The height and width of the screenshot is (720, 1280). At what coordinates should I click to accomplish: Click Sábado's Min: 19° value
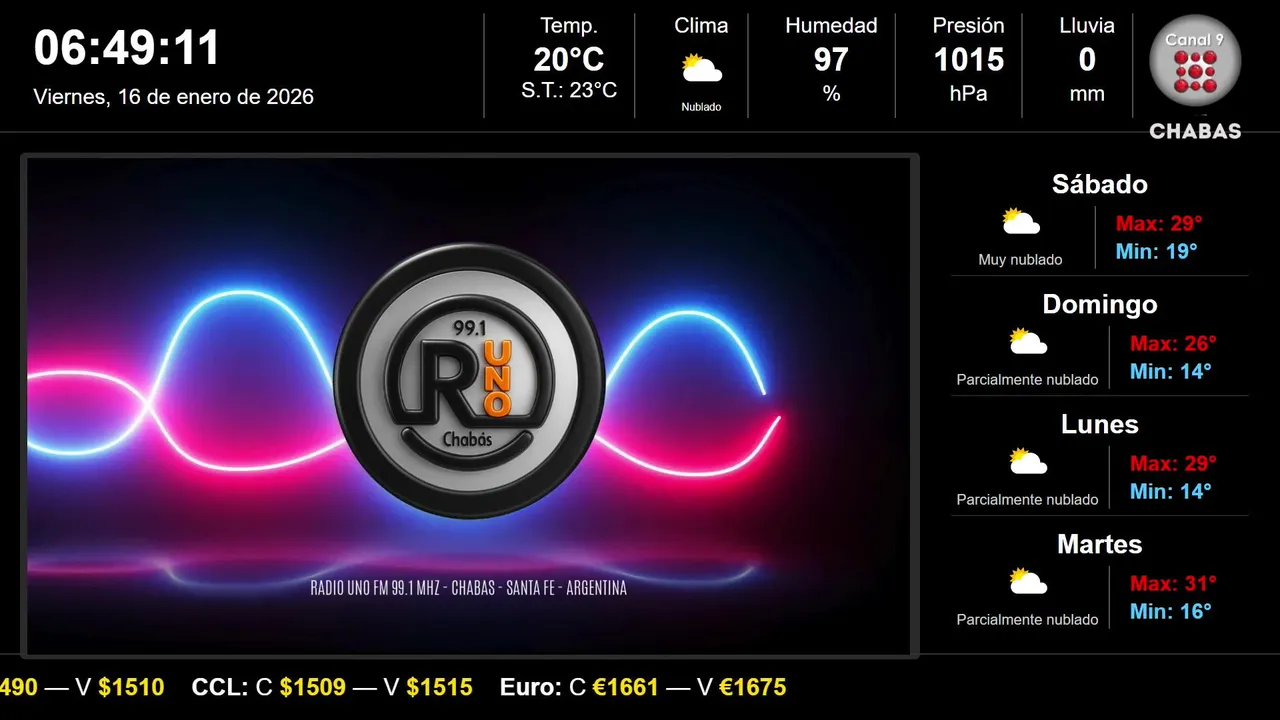tap(1156, 251)
